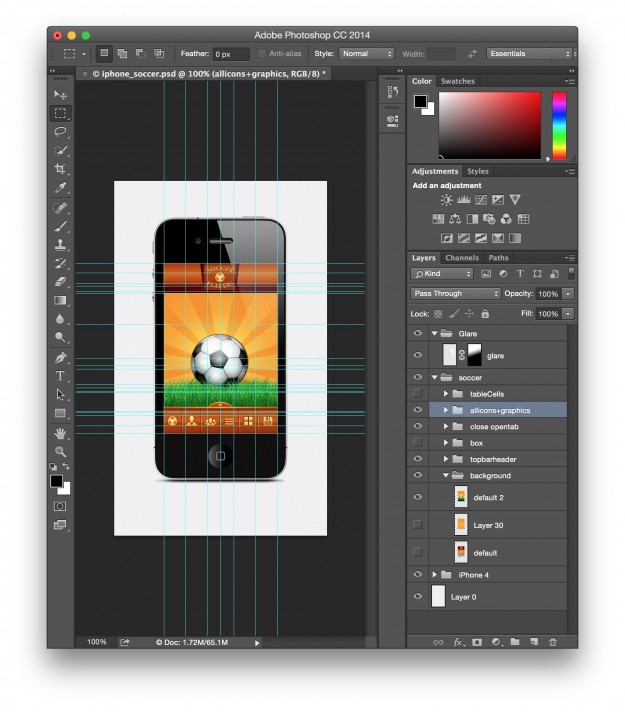
Task: Open the Pass Through blend mode dropdown
Action: [455, 294]
